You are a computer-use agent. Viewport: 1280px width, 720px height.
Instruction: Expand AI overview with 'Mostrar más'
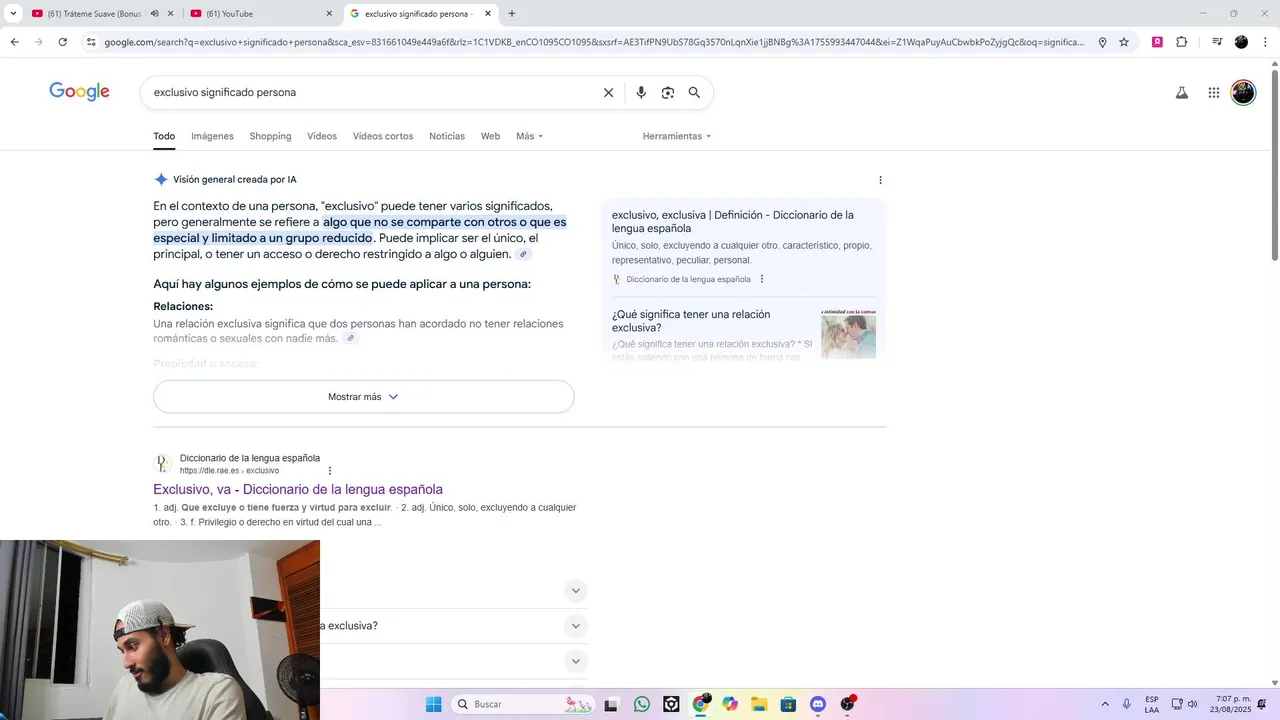point(364,397)
